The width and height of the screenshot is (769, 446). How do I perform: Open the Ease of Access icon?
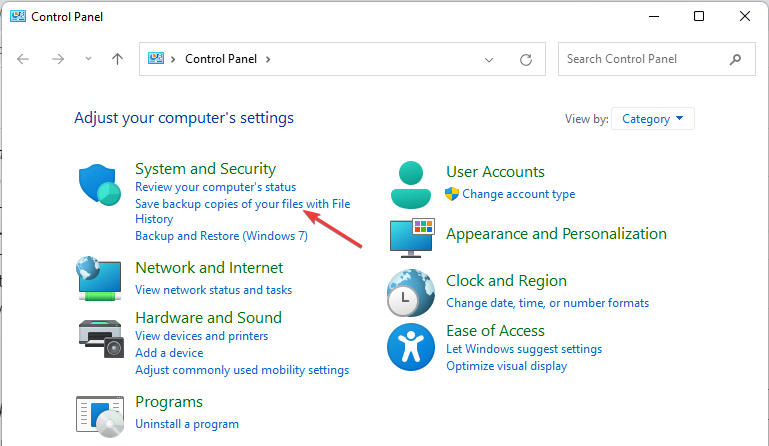click(x=409, y=346)
